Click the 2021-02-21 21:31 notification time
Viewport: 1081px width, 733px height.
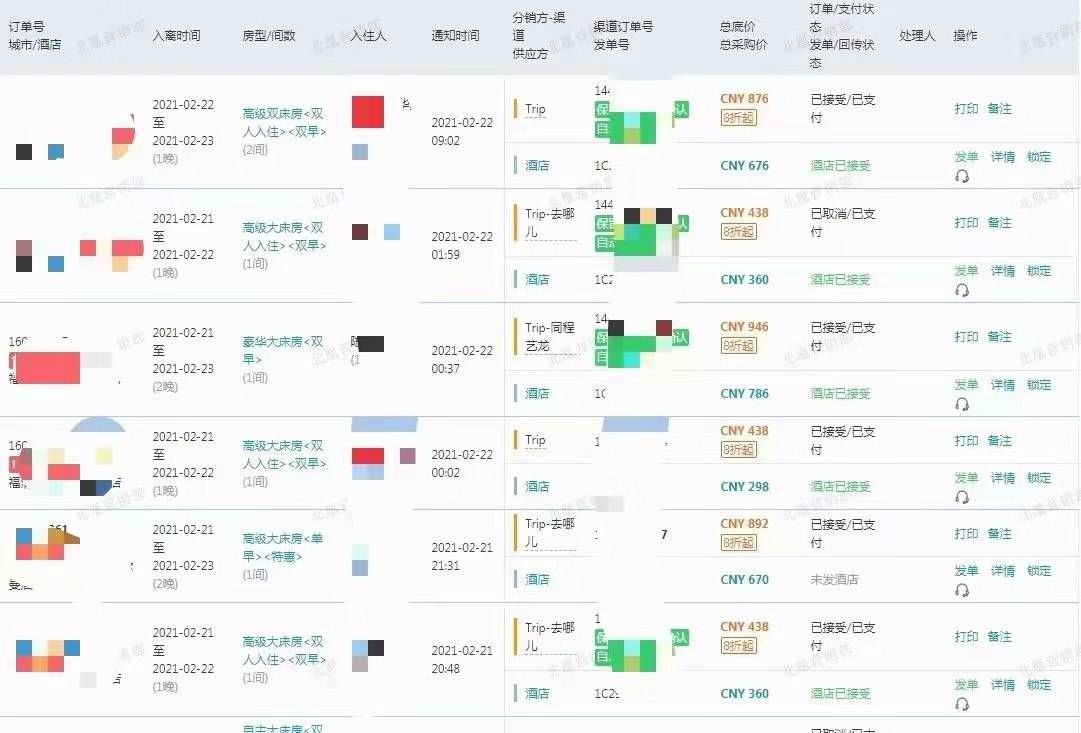pos(462,556)
